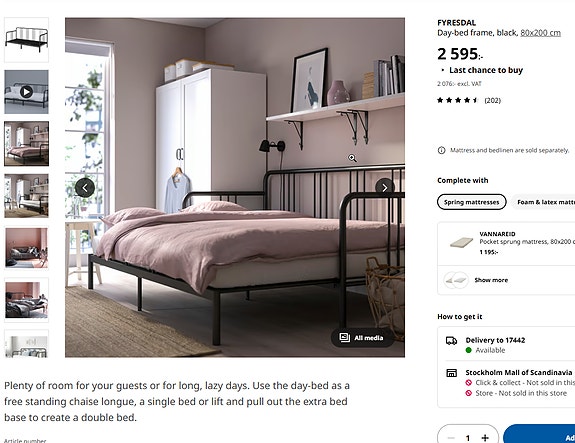Select the black bed frame thumbnail
The height and width of the screenshot is (443, 575).
(26, 40)
